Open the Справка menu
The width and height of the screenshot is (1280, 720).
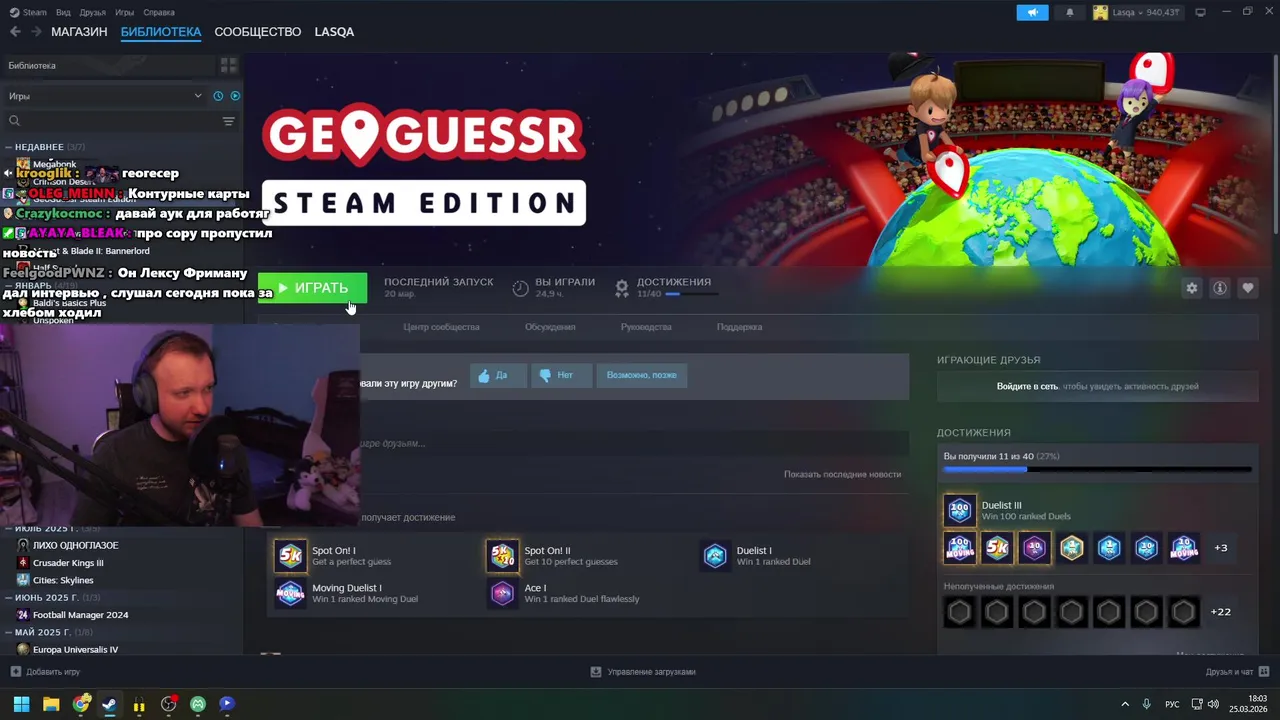pos(159,12)
